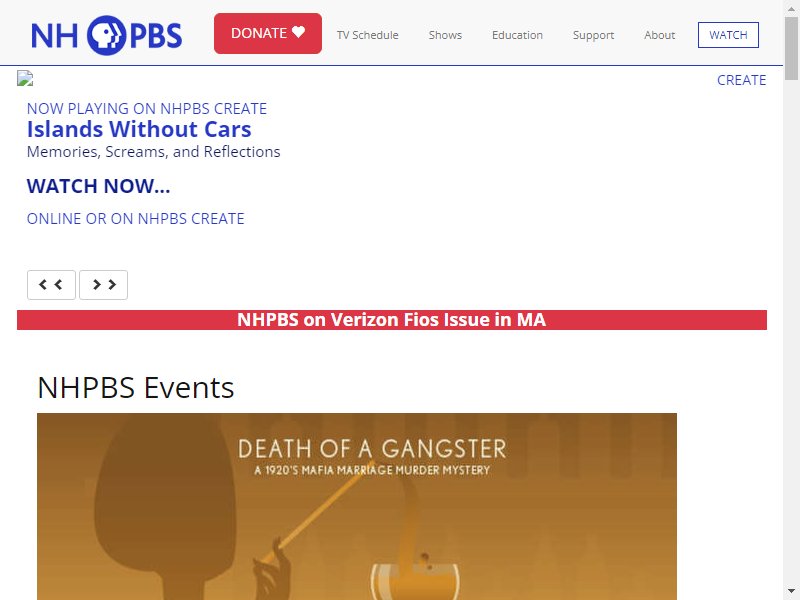Click the NHPBS Events heading
The width and height of the screenshot is (800, 600).
click(136, 387)
